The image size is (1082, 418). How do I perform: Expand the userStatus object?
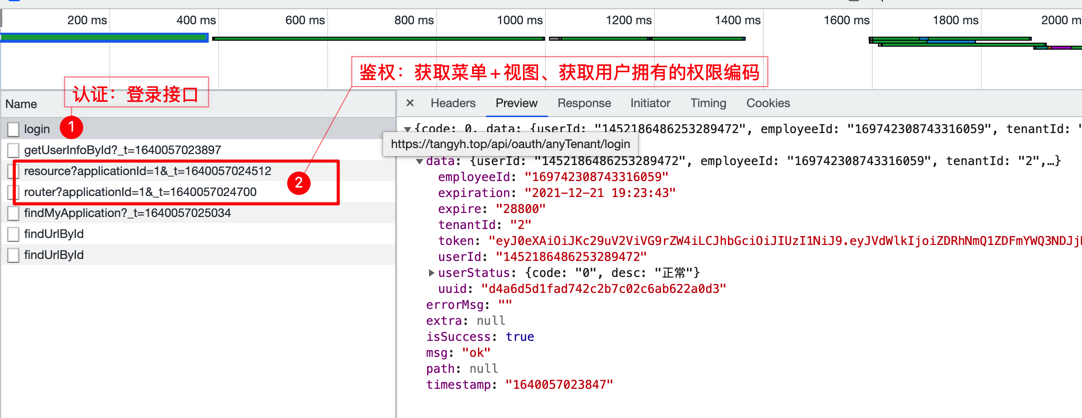click(x=431, y=273)
